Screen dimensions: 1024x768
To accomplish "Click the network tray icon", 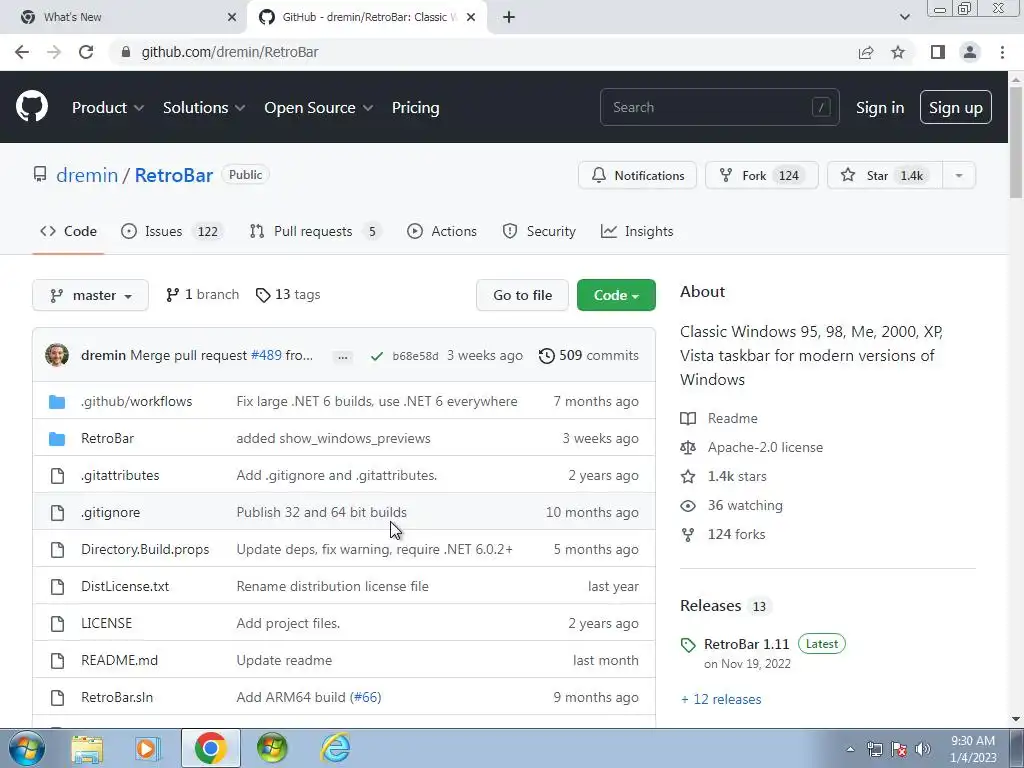I will tap(874, 749).
